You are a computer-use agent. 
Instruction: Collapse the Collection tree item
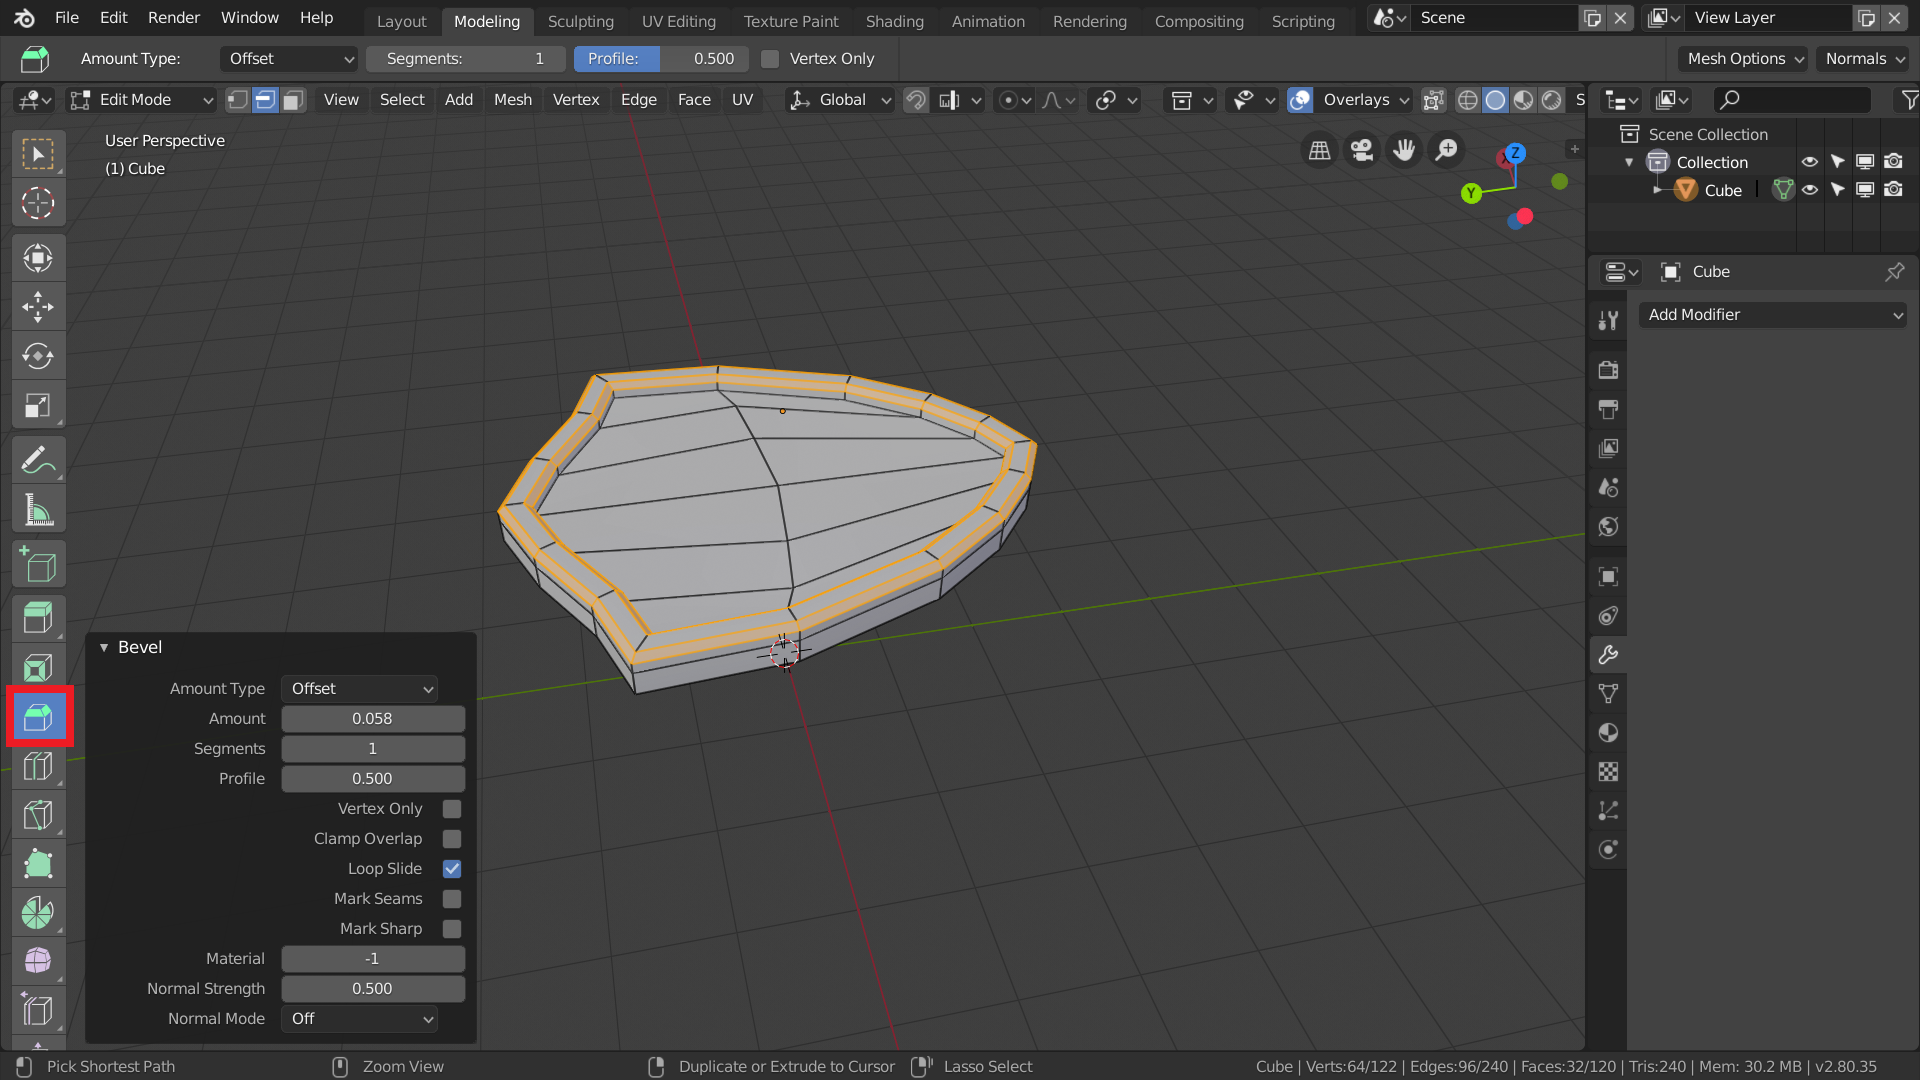pyautogui.click(x=1629, y=162)
